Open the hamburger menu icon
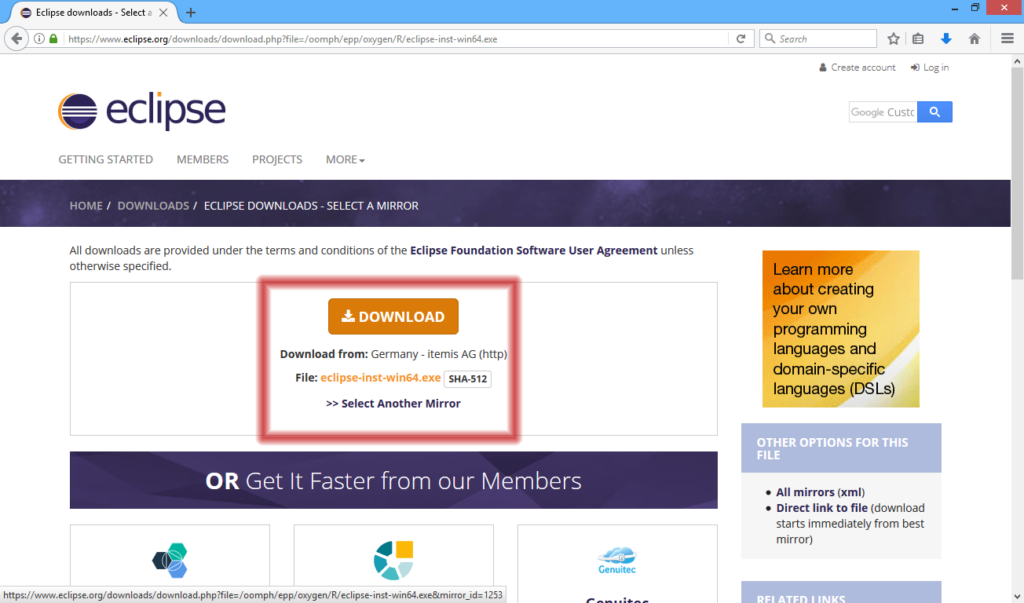Image resolution: width=1024 pixels, height=603 pixels. coord(1008,39)
